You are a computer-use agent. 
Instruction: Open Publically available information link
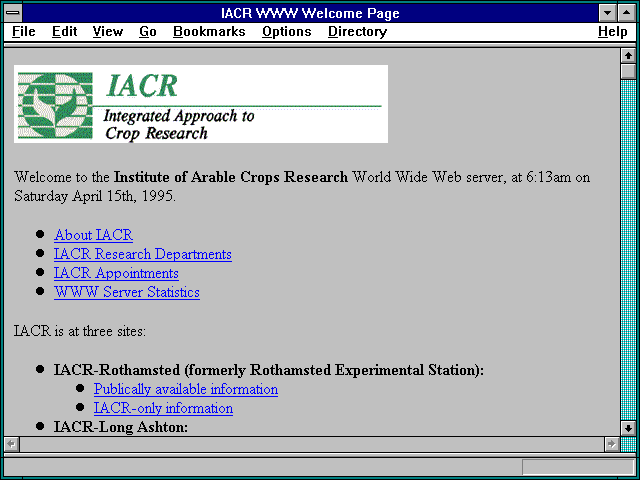(x=186, y=389)
